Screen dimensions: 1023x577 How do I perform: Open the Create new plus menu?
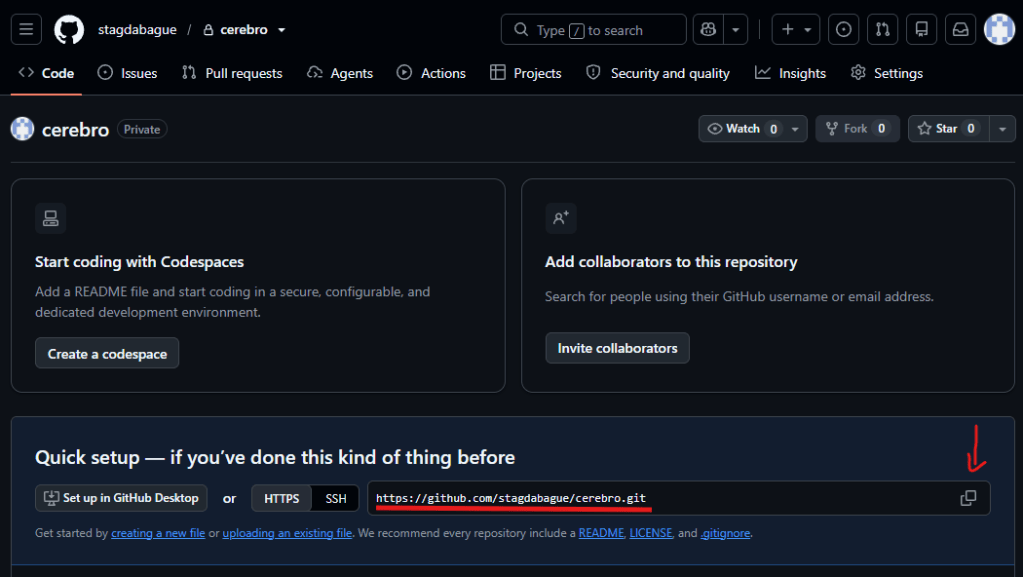(x=795, y=29)
